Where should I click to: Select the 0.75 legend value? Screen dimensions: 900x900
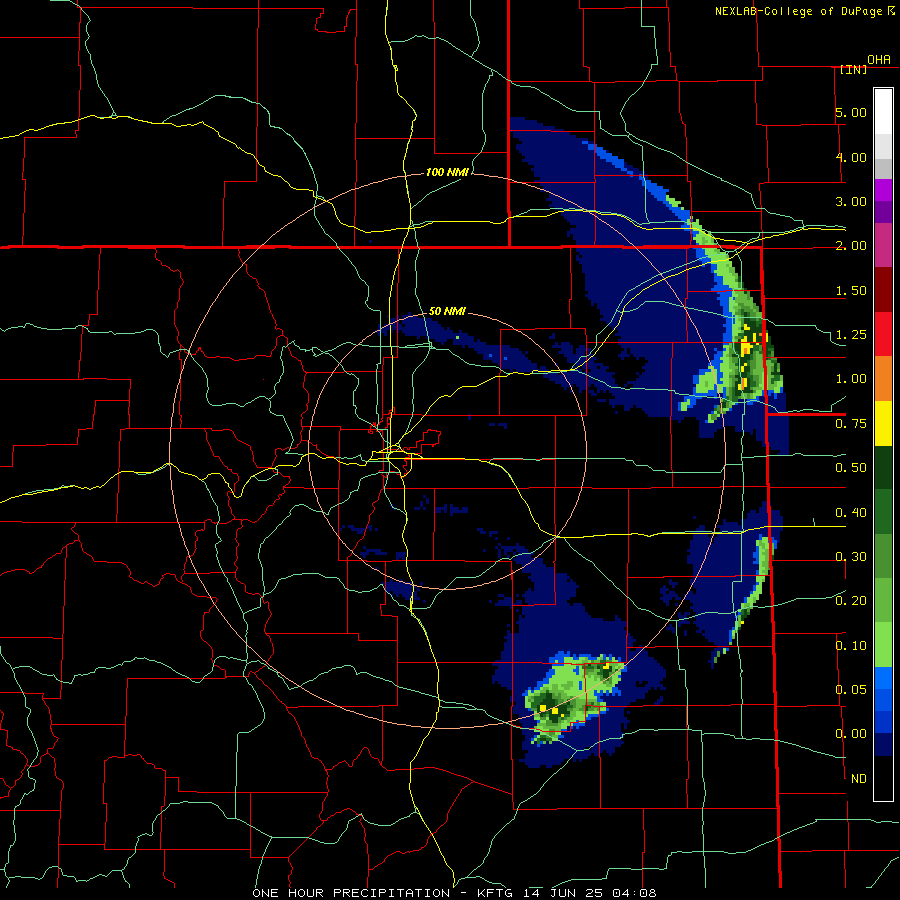pos(851,423)
